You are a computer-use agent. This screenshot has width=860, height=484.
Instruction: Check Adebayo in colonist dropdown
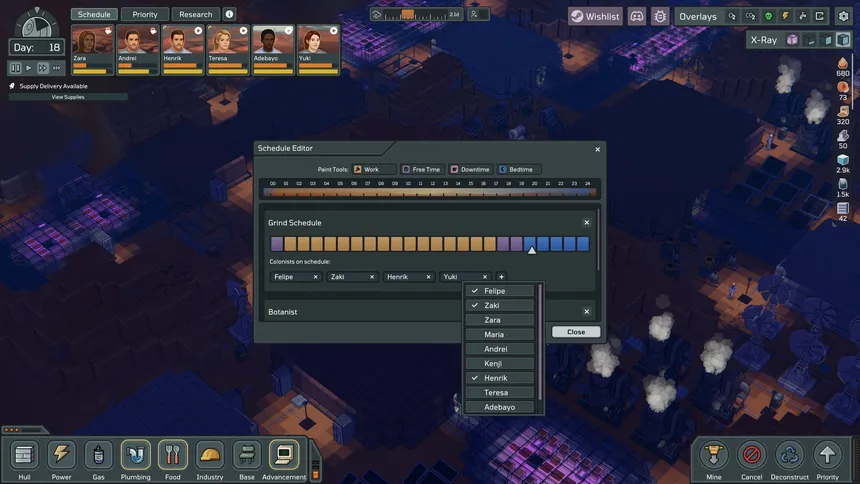(500, 407)
